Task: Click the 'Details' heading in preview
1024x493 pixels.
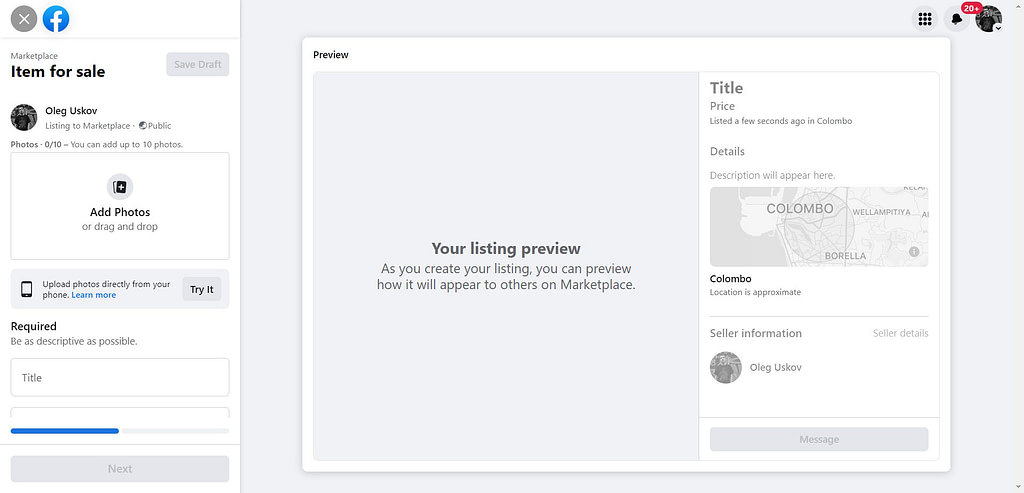Action: (728, 151)
